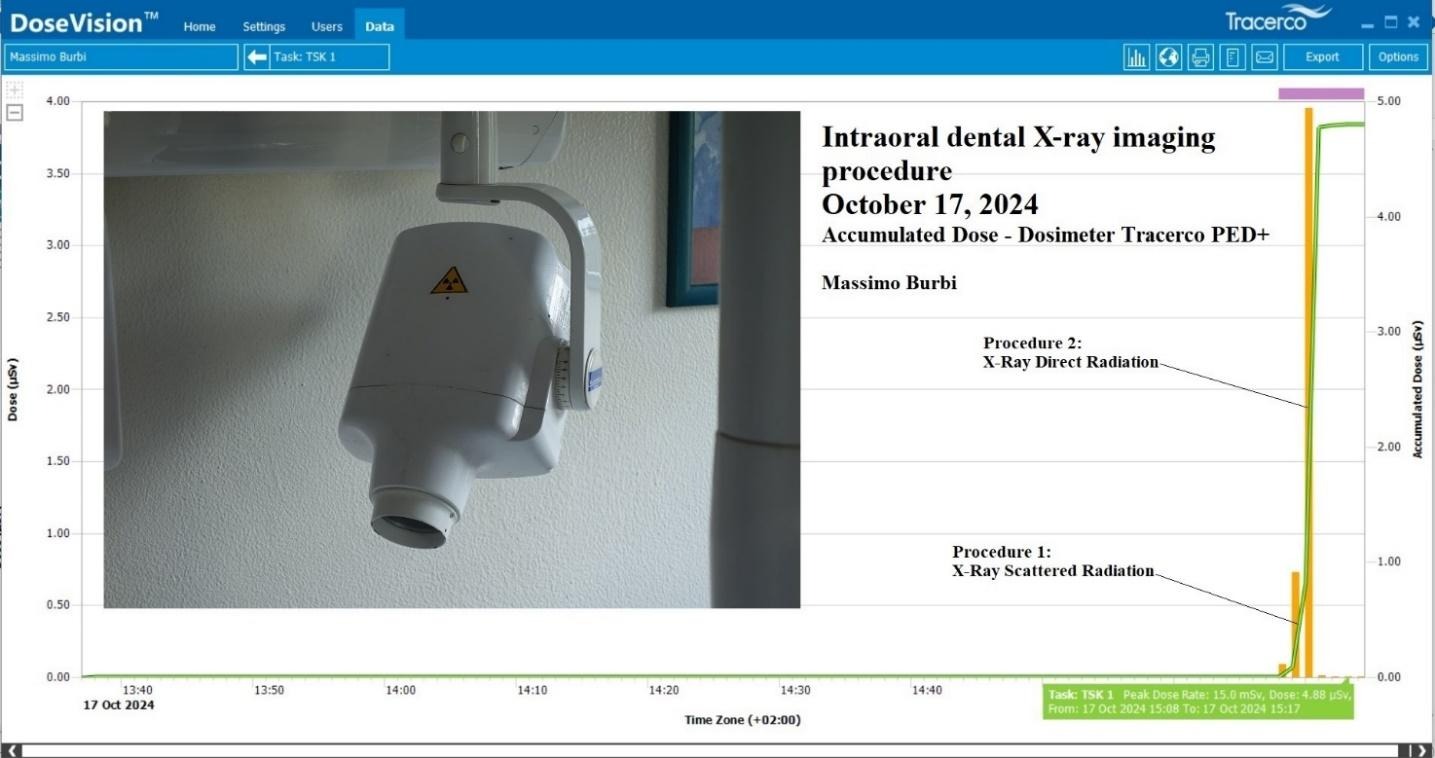The width and height of the screenshot is (1435, 758).
Task: Go back with the left arrow icon
Action: 257,57
